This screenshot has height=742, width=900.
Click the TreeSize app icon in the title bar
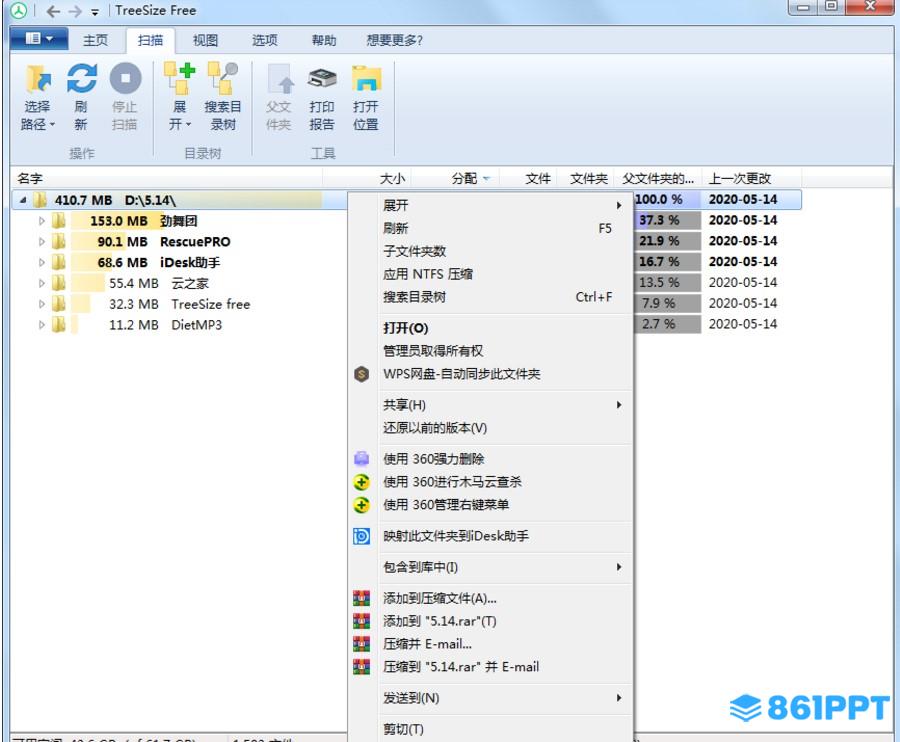tap(19, 10)
